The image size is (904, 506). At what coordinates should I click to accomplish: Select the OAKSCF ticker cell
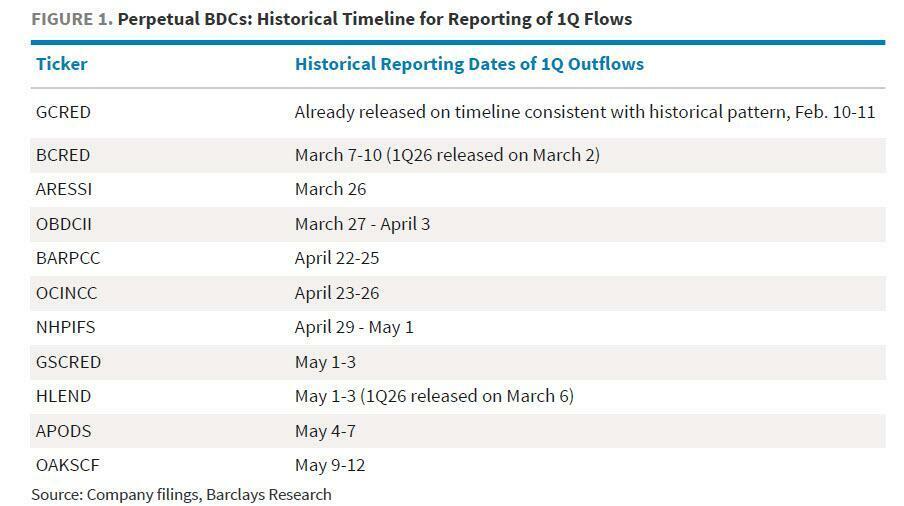(x=68, y=465)
